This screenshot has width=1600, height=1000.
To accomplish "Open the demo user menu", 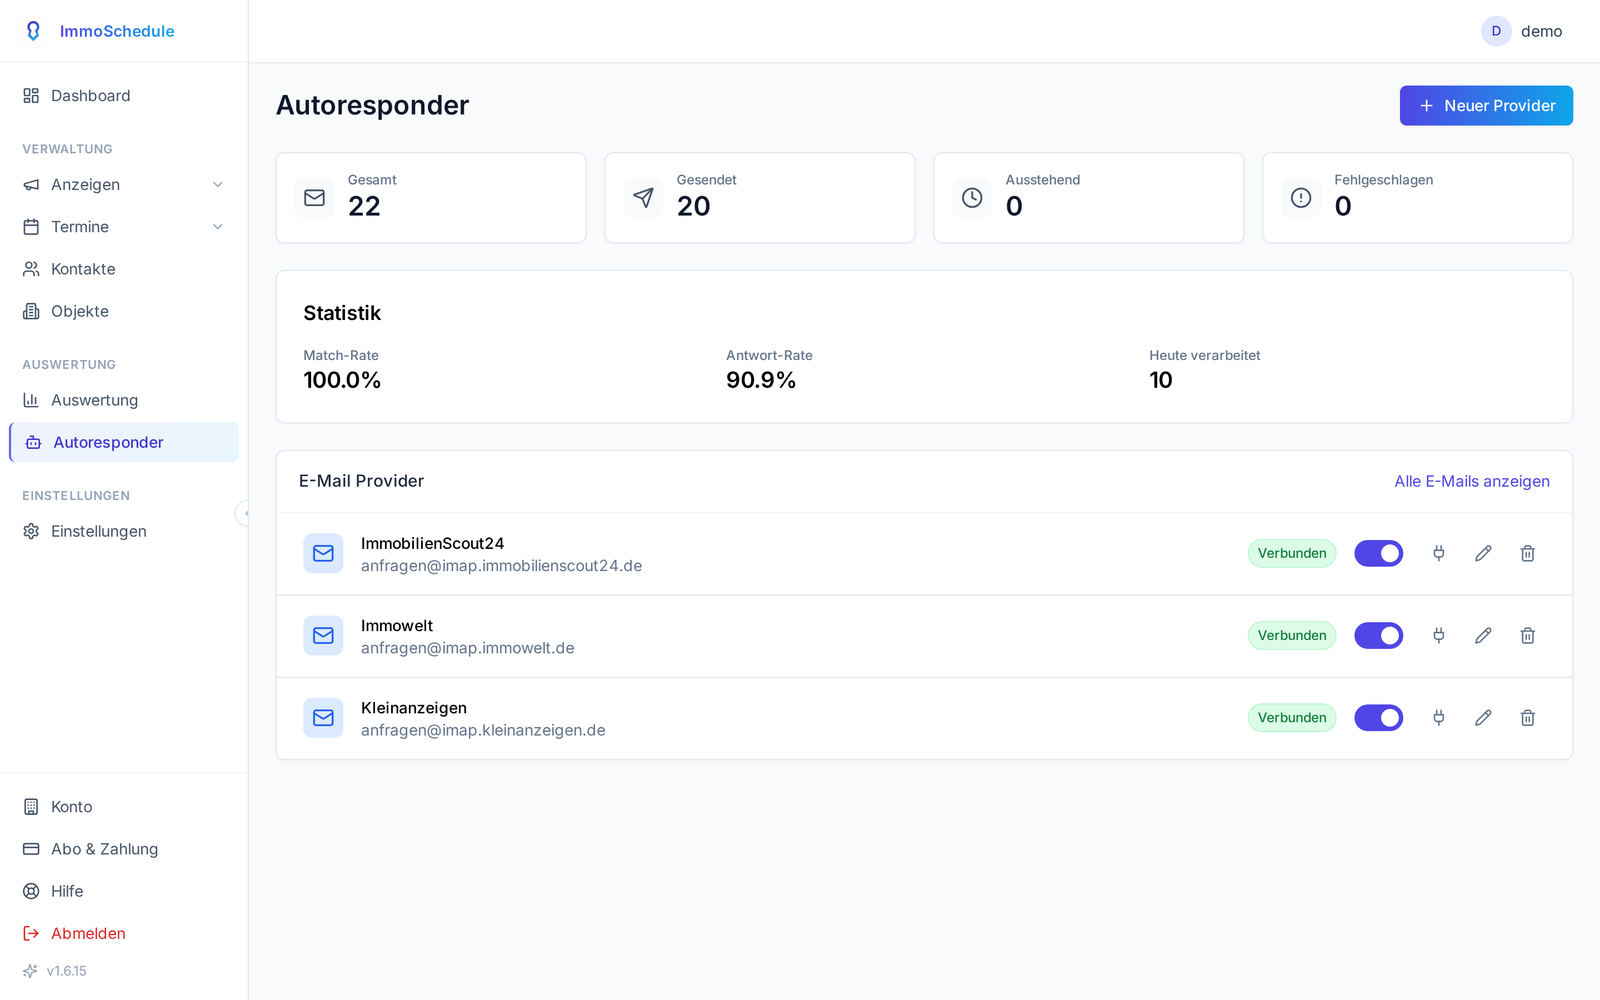I will [x=1522, y=31].
